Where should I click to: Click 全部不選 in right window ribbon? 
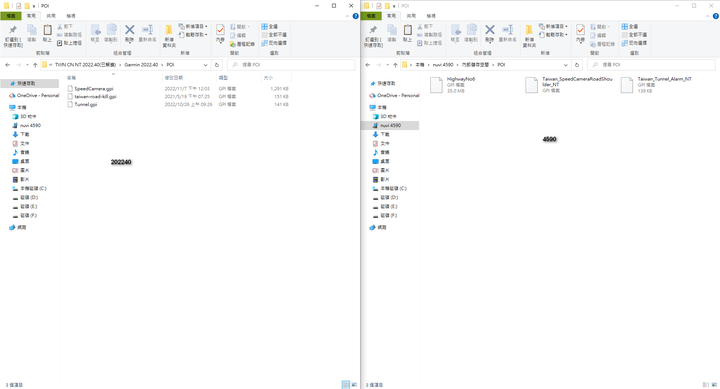pos(634,34)
